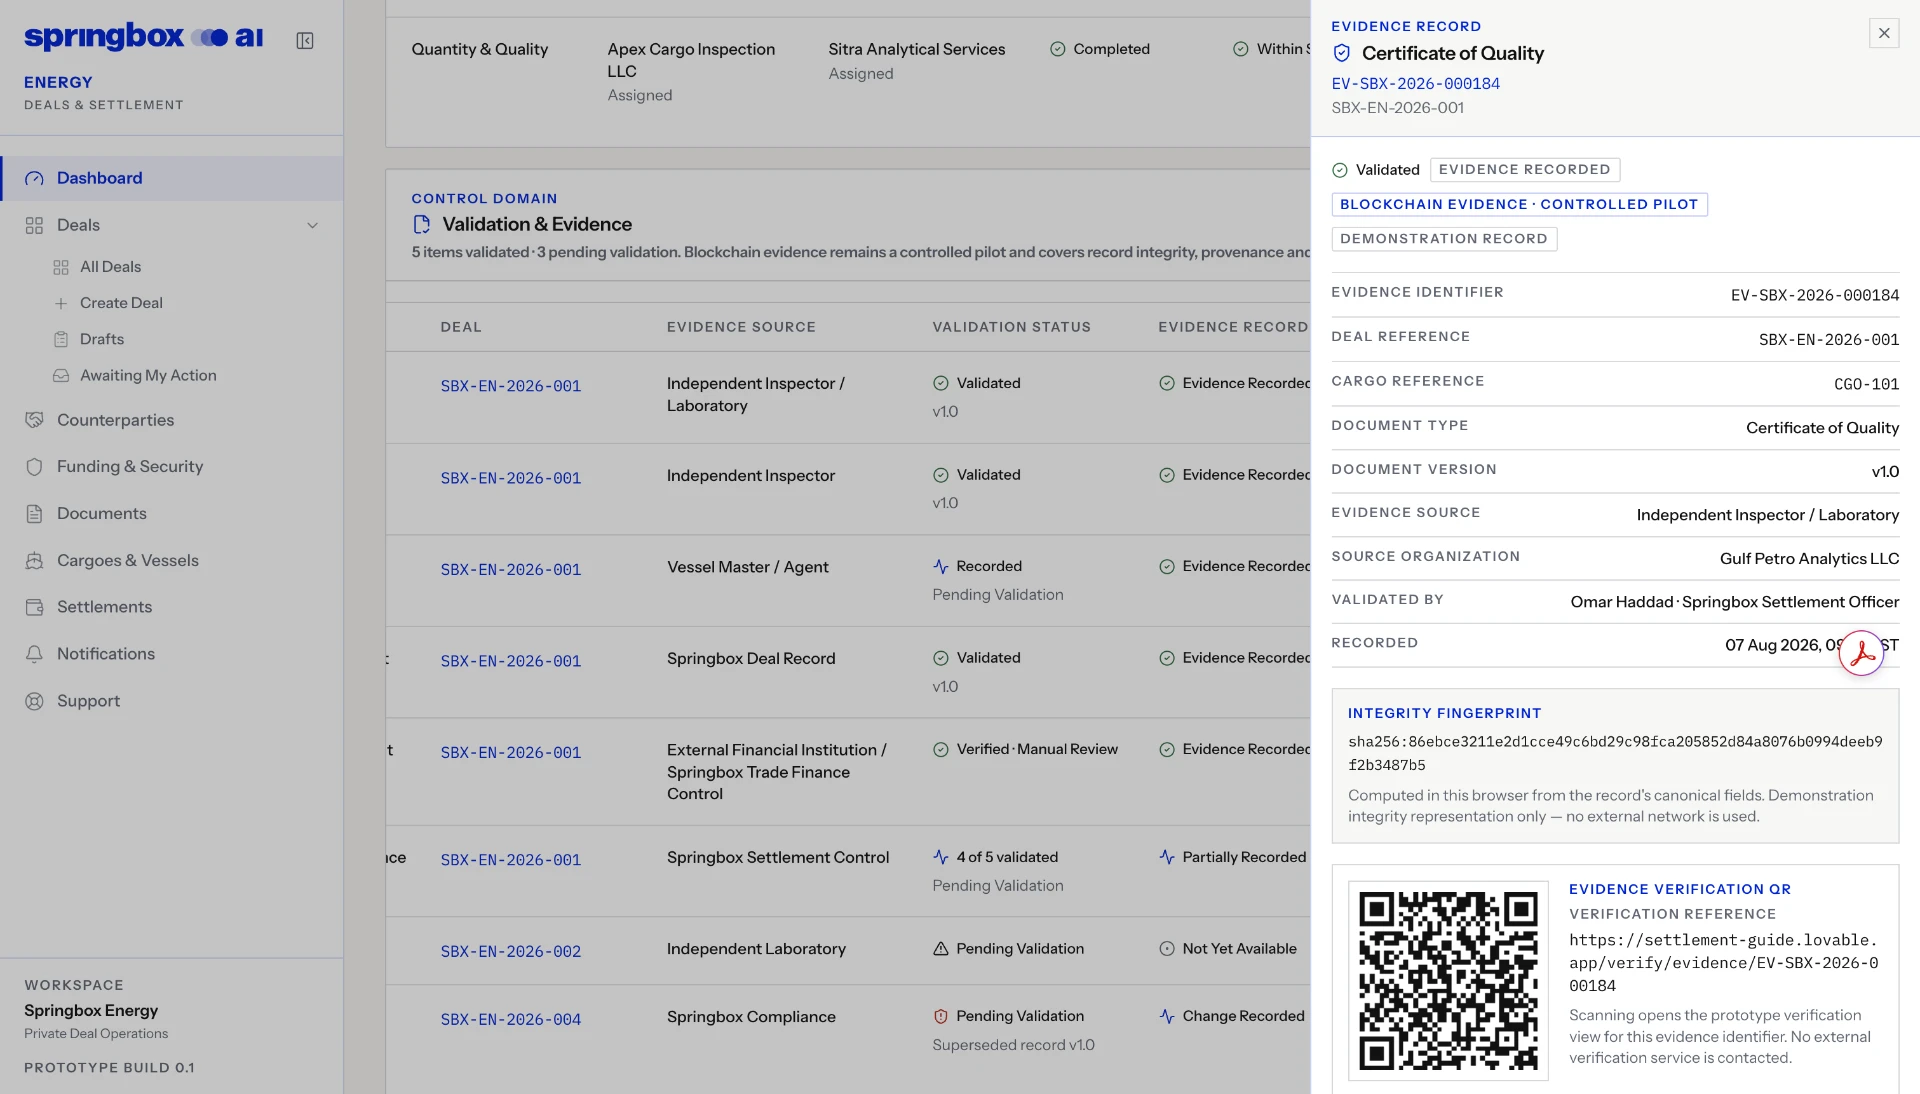Click red shield icon in Springbox Compliance row

pyautogui.click(x=940, y=1016)
